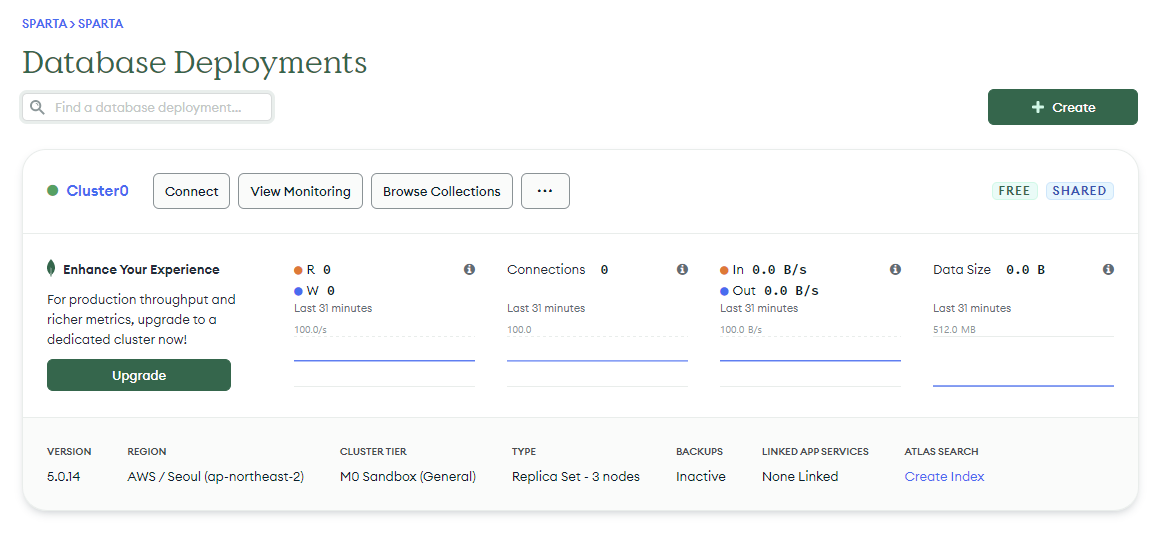Click the Out 0.0 B/s metric
Image resolution: width=1158 pixels, height=547 pixels.
point(770,291)
